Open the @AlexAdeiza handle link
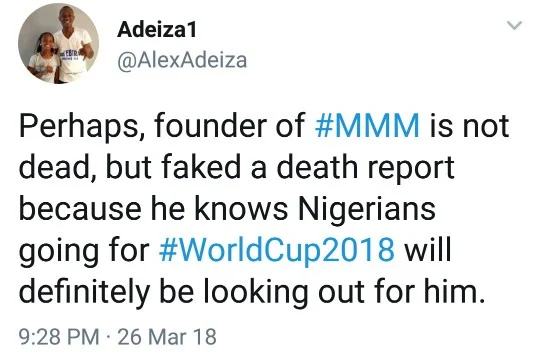 coord(182,61)
